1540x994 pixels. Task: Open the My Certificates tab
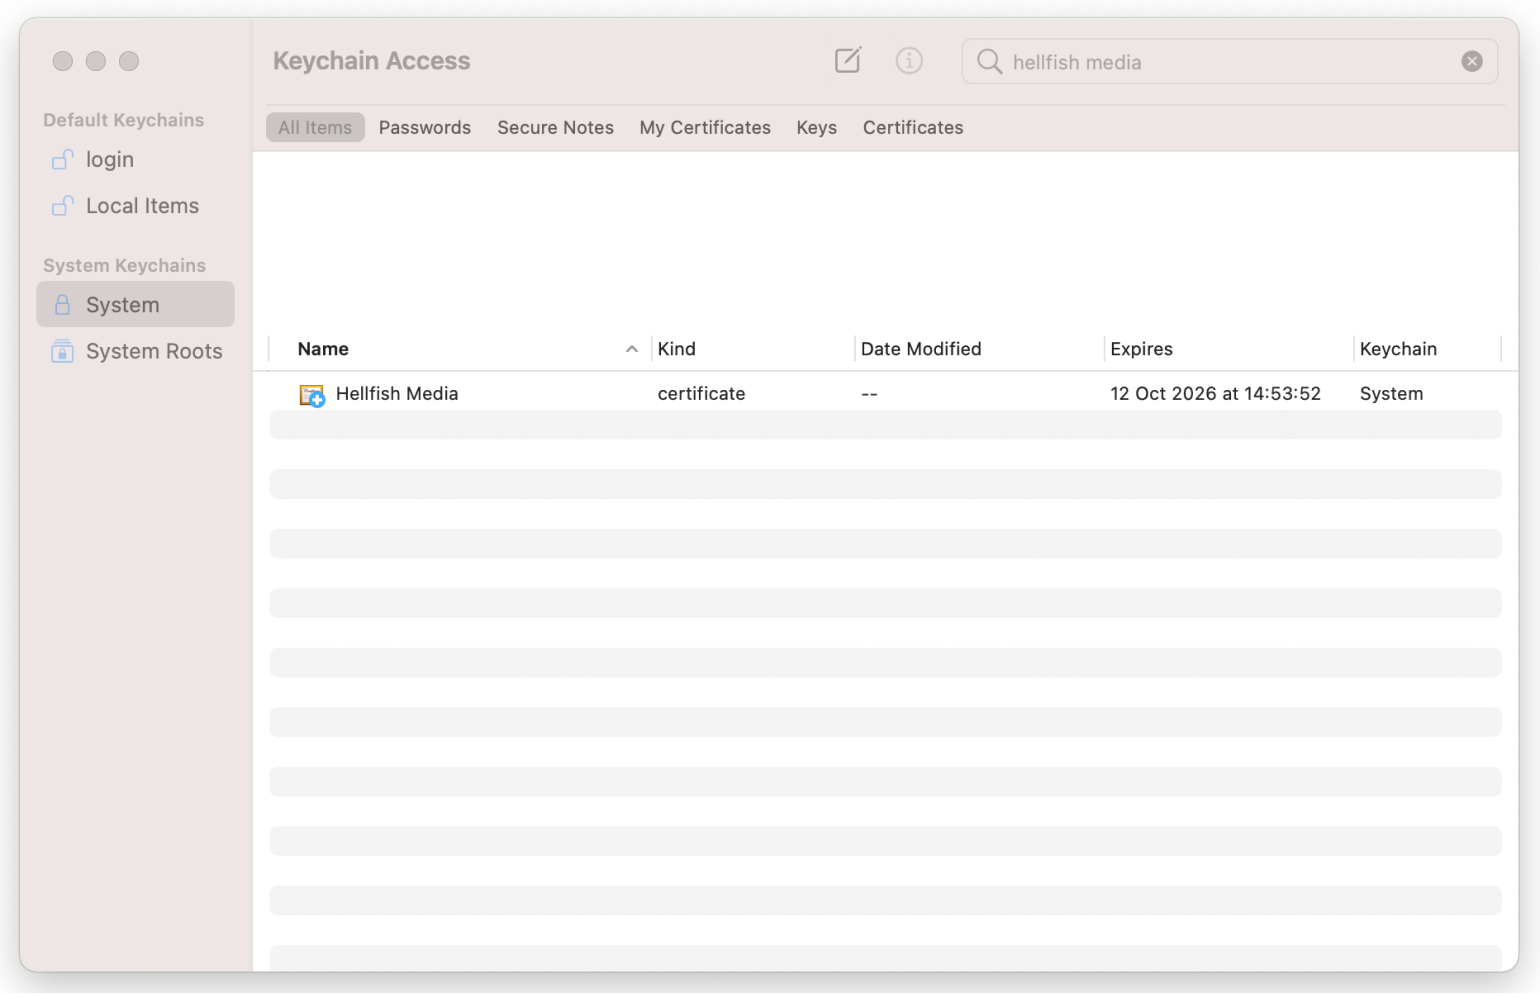[705, 127]
